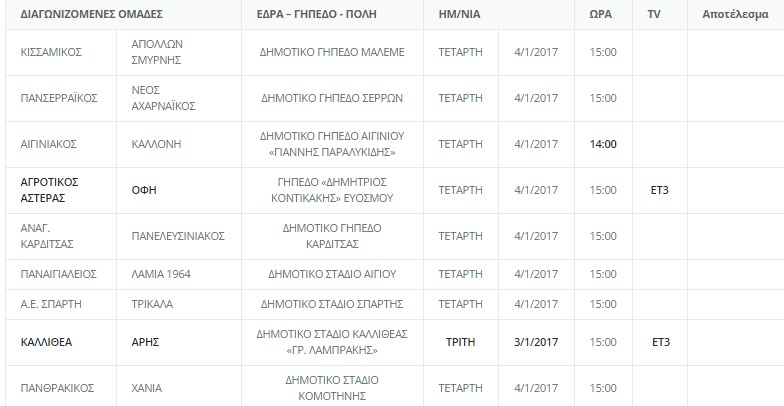Viewport: 784px width, 406px height.
Task: Click the TV column header
Action: [654, 14]
